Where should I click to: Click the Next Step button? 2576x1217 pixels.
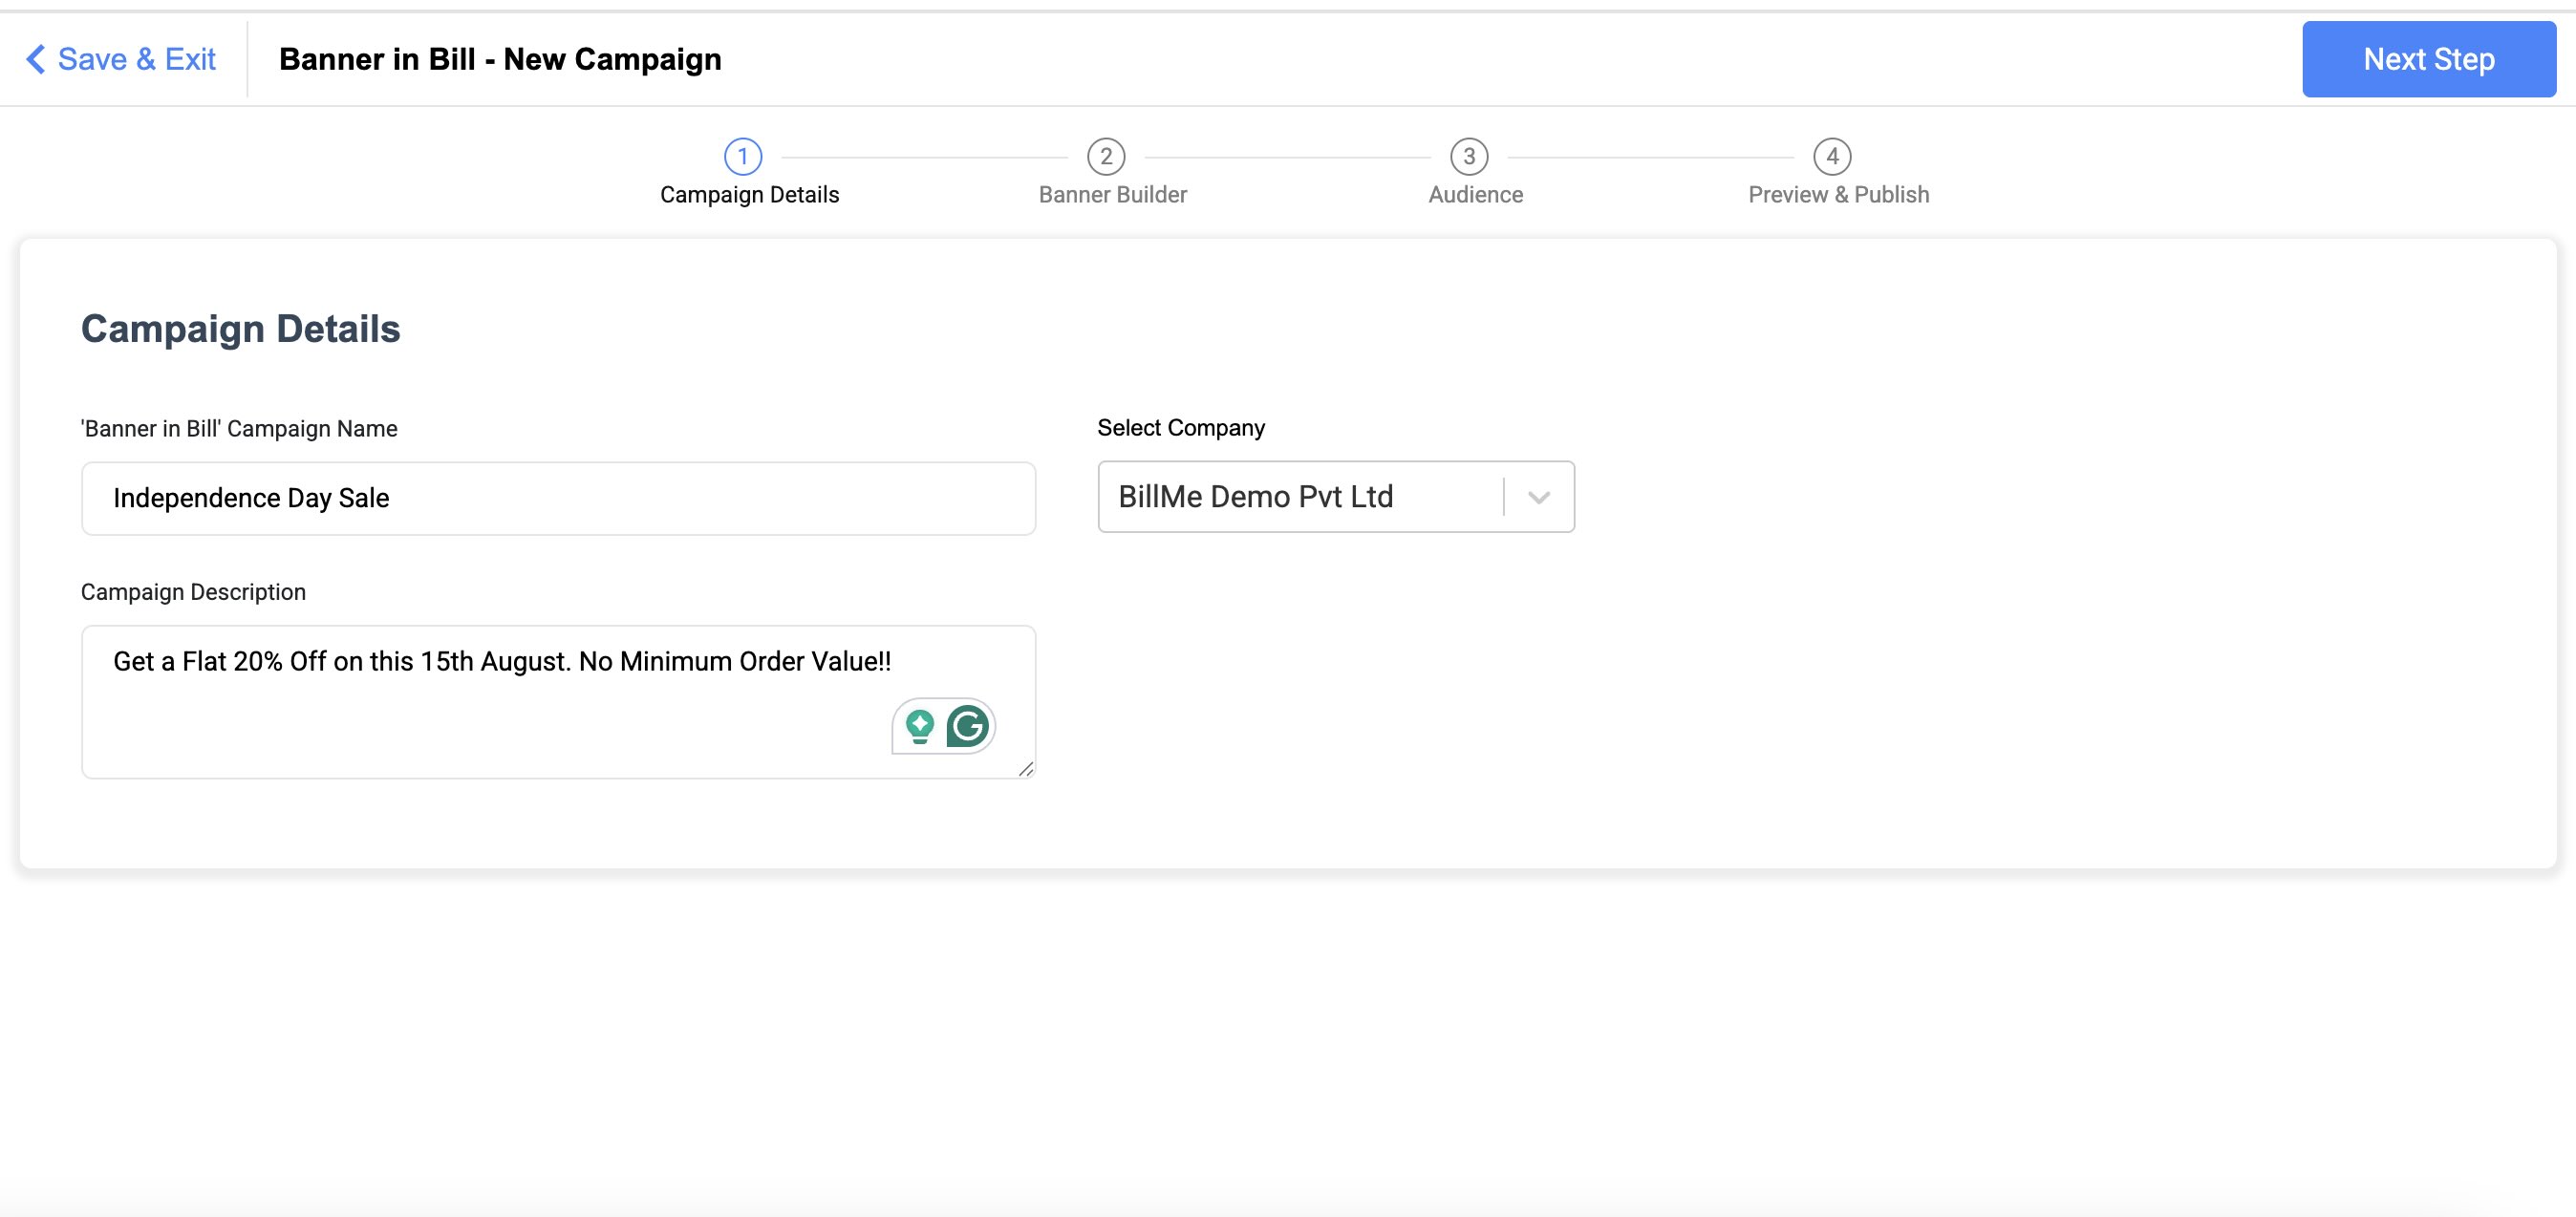(2429, 59)
